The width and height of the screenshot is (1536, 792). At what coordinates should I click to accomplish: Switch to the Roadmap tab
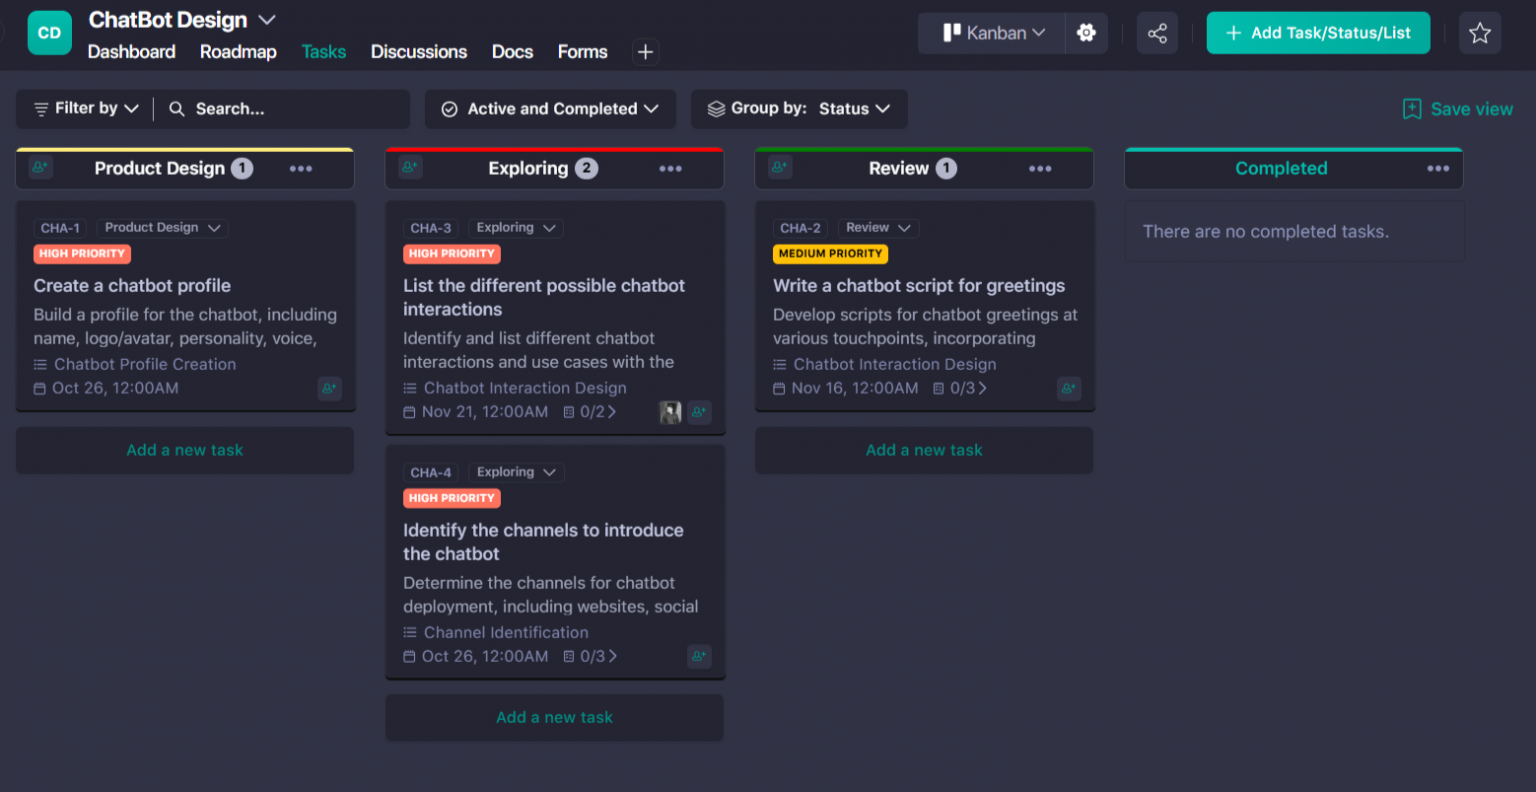[x=238, y=52]
